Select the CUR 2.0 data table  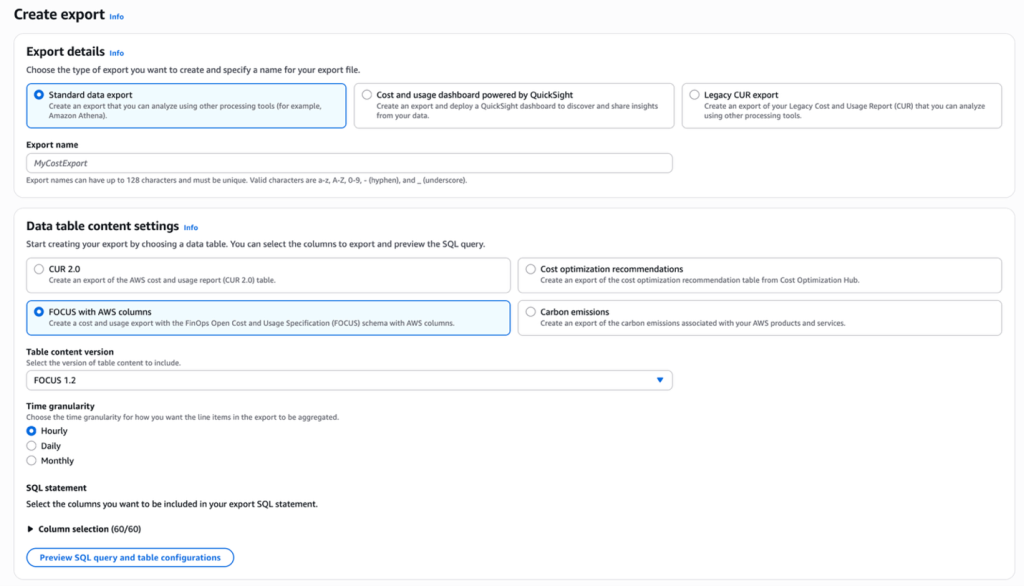point(39,269)
